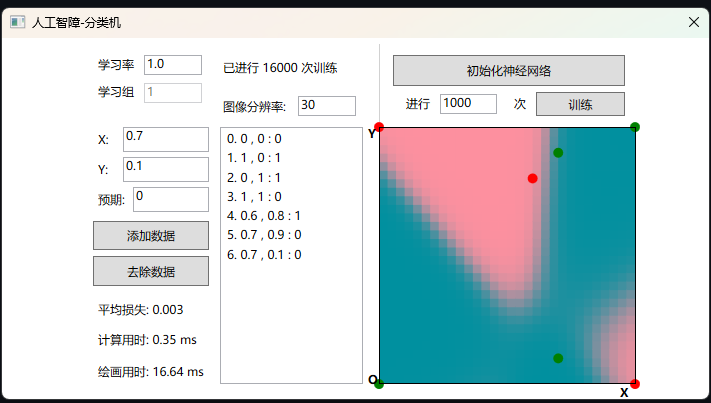Click the X coordinate input field
711x403 pixels.
pos(166,139)
